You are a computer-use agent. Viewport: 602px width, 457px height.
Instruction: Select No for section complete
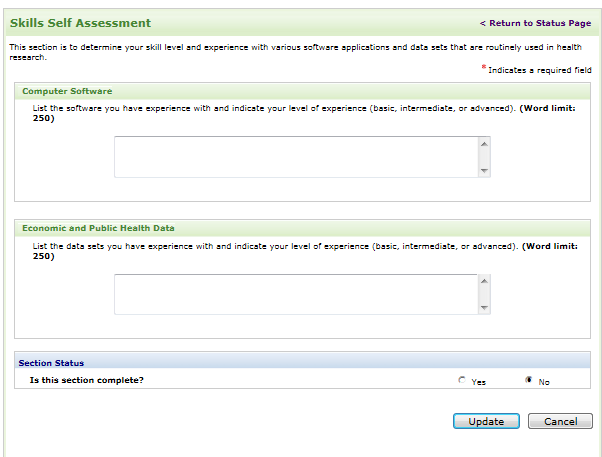[x=528, y=380]
